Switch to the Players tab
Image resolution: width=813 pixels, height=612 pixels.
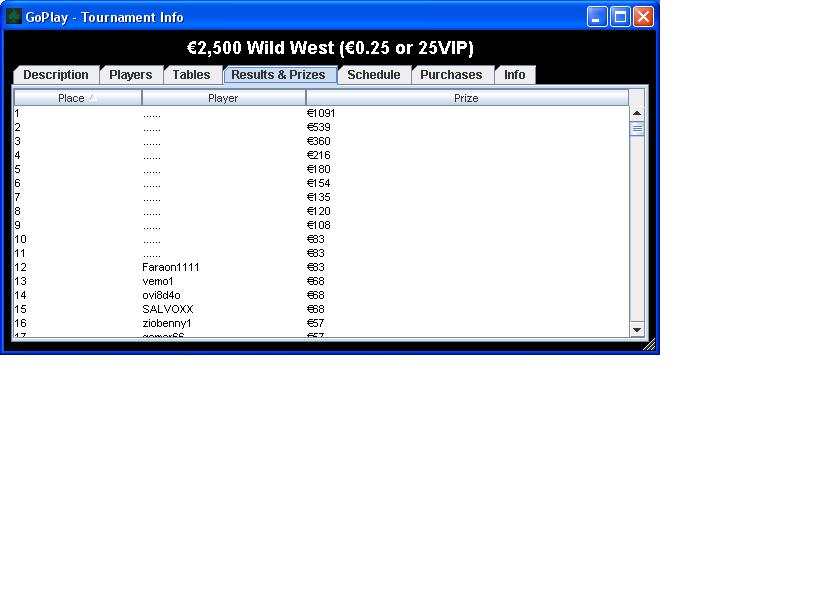(x=131, y=75)
